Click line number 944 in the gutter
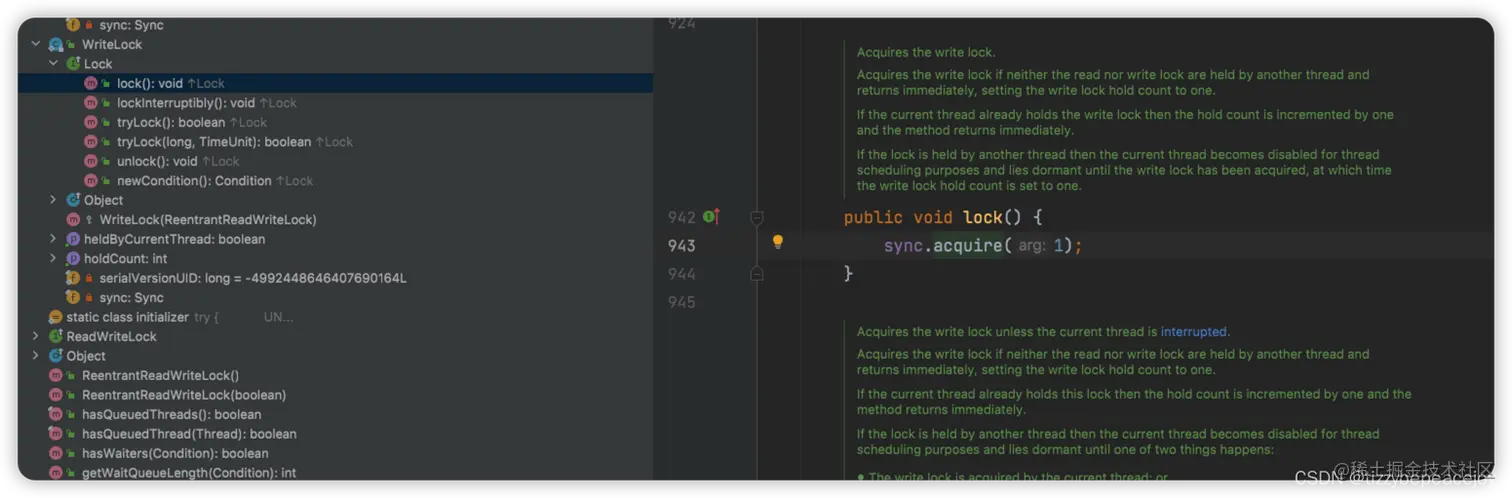This screenshot has height=498, width=1512. point(681,273)
